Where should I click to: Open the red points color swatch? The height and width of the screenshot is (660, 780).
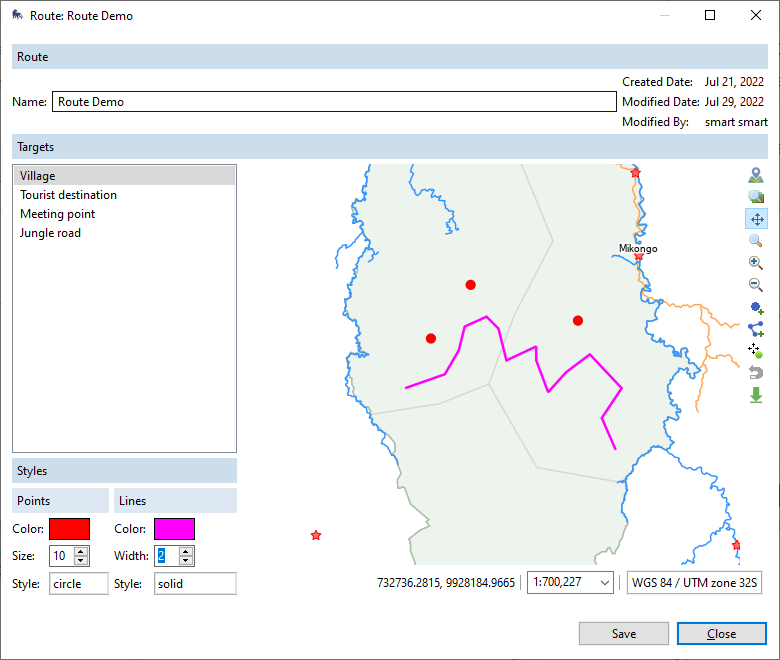point(69,529)
